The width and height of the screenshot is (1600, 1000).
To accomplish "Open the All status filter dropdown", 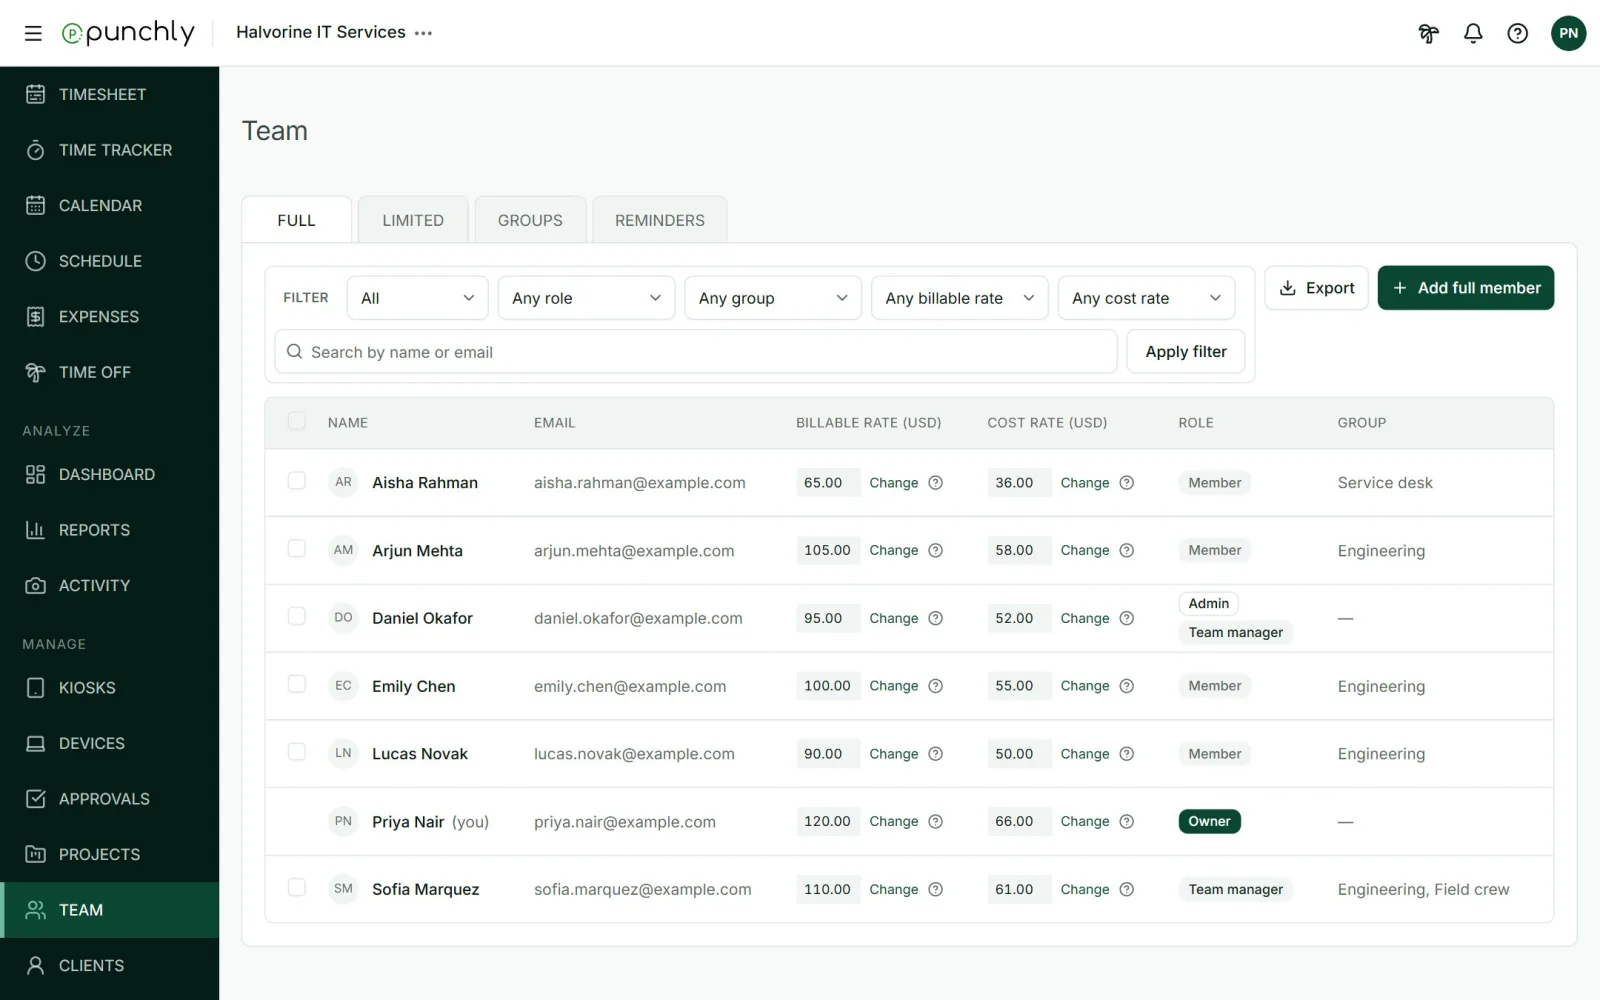I will coord(417,298).
